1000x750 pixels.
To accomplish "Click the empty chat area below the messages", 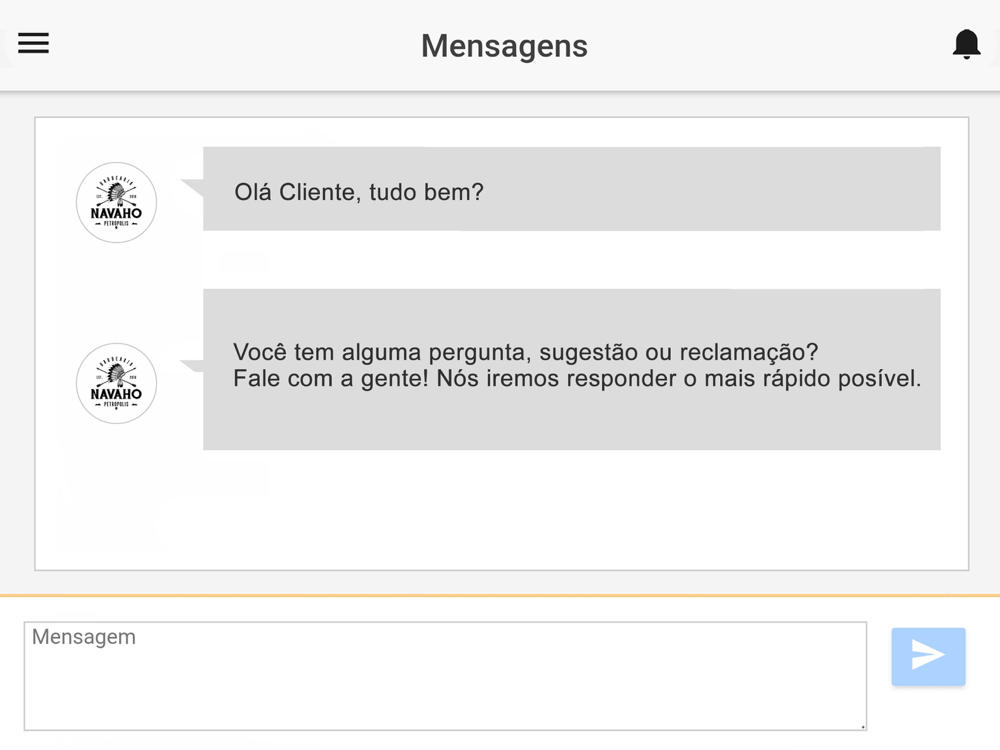I will tap(501, 510).
